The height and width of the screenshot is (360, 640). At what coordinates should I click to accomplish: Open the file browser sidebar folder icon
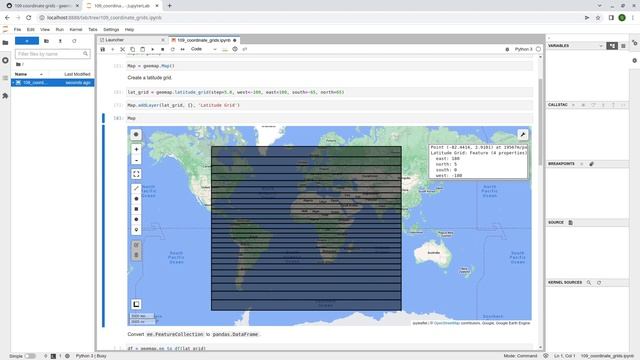click(x=5, y=42)
